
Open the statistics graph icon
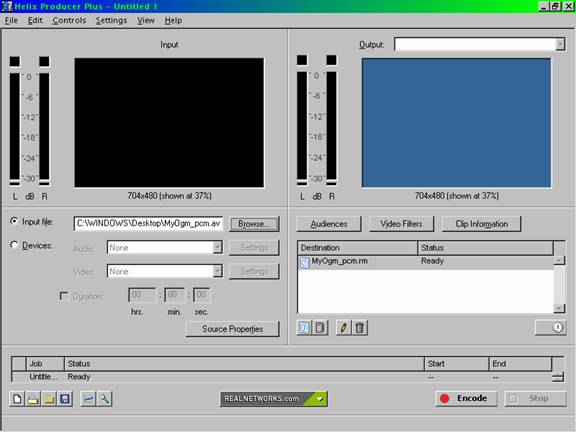pyautogui.click(x=88, y=399)
